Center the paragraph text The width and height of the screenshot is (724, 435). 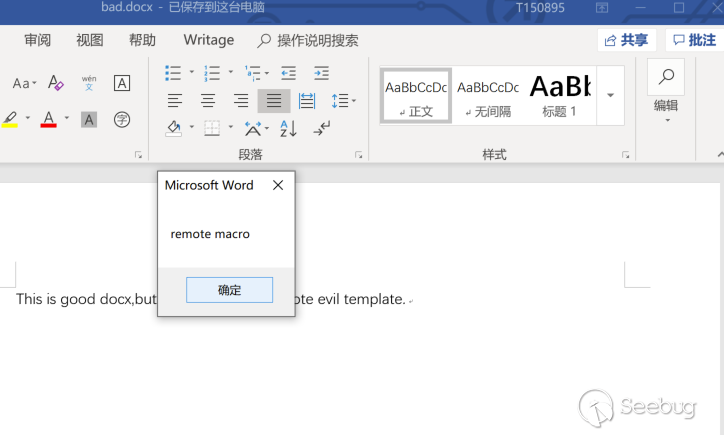(x=208, y=100)
